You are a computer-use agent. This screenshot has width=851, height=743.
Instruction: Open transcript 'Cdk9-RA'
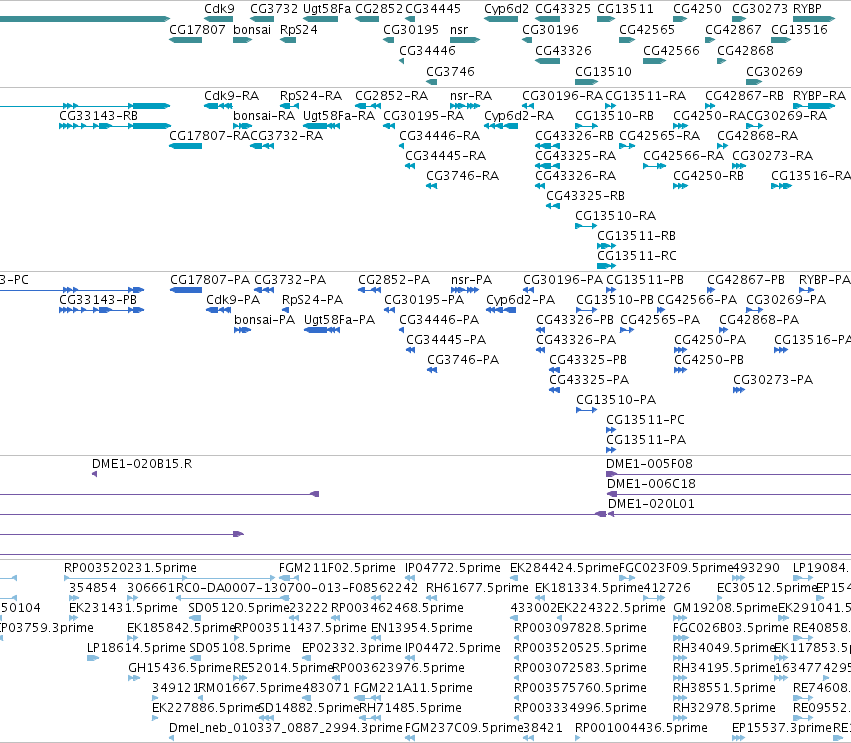pyautogui.click(x=232, y=96)
